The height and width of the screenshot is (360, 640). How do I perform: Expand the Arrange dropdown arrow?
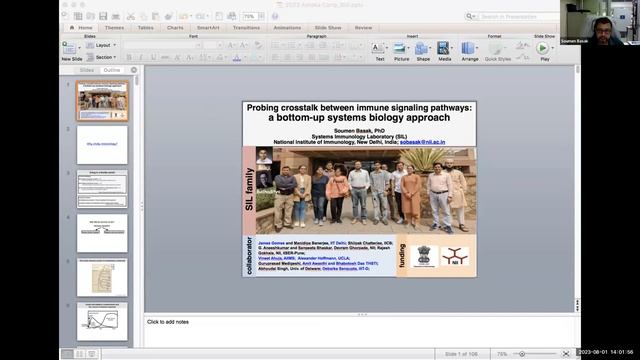tap(477, 48)
